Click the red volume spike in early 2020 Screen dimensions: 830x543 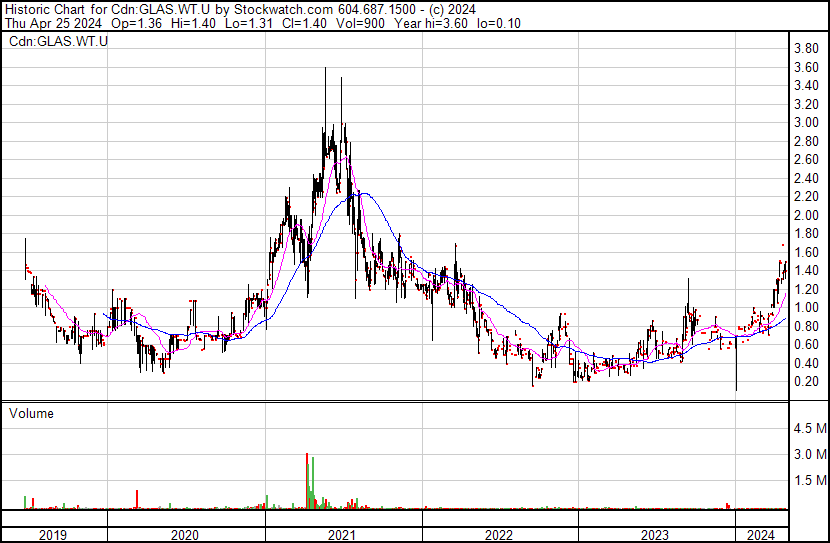tap(136, 500)
